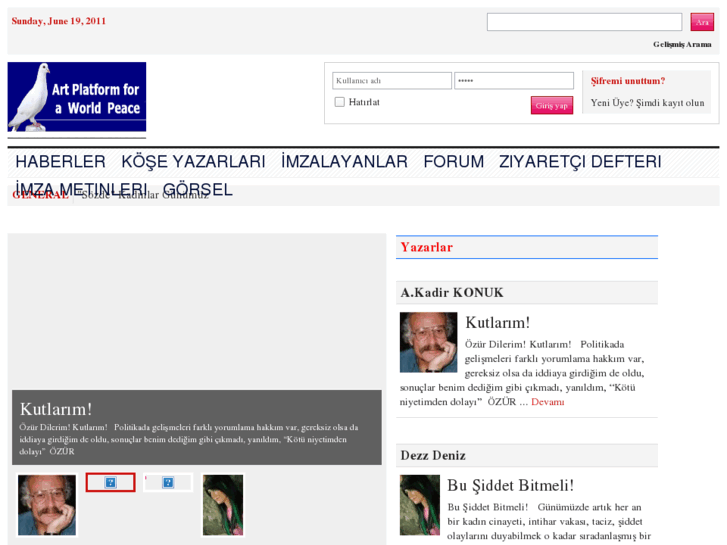Go to the FORUM menu item
The height and width of the screenshot is (545, 727).
[x=453, y=161]
